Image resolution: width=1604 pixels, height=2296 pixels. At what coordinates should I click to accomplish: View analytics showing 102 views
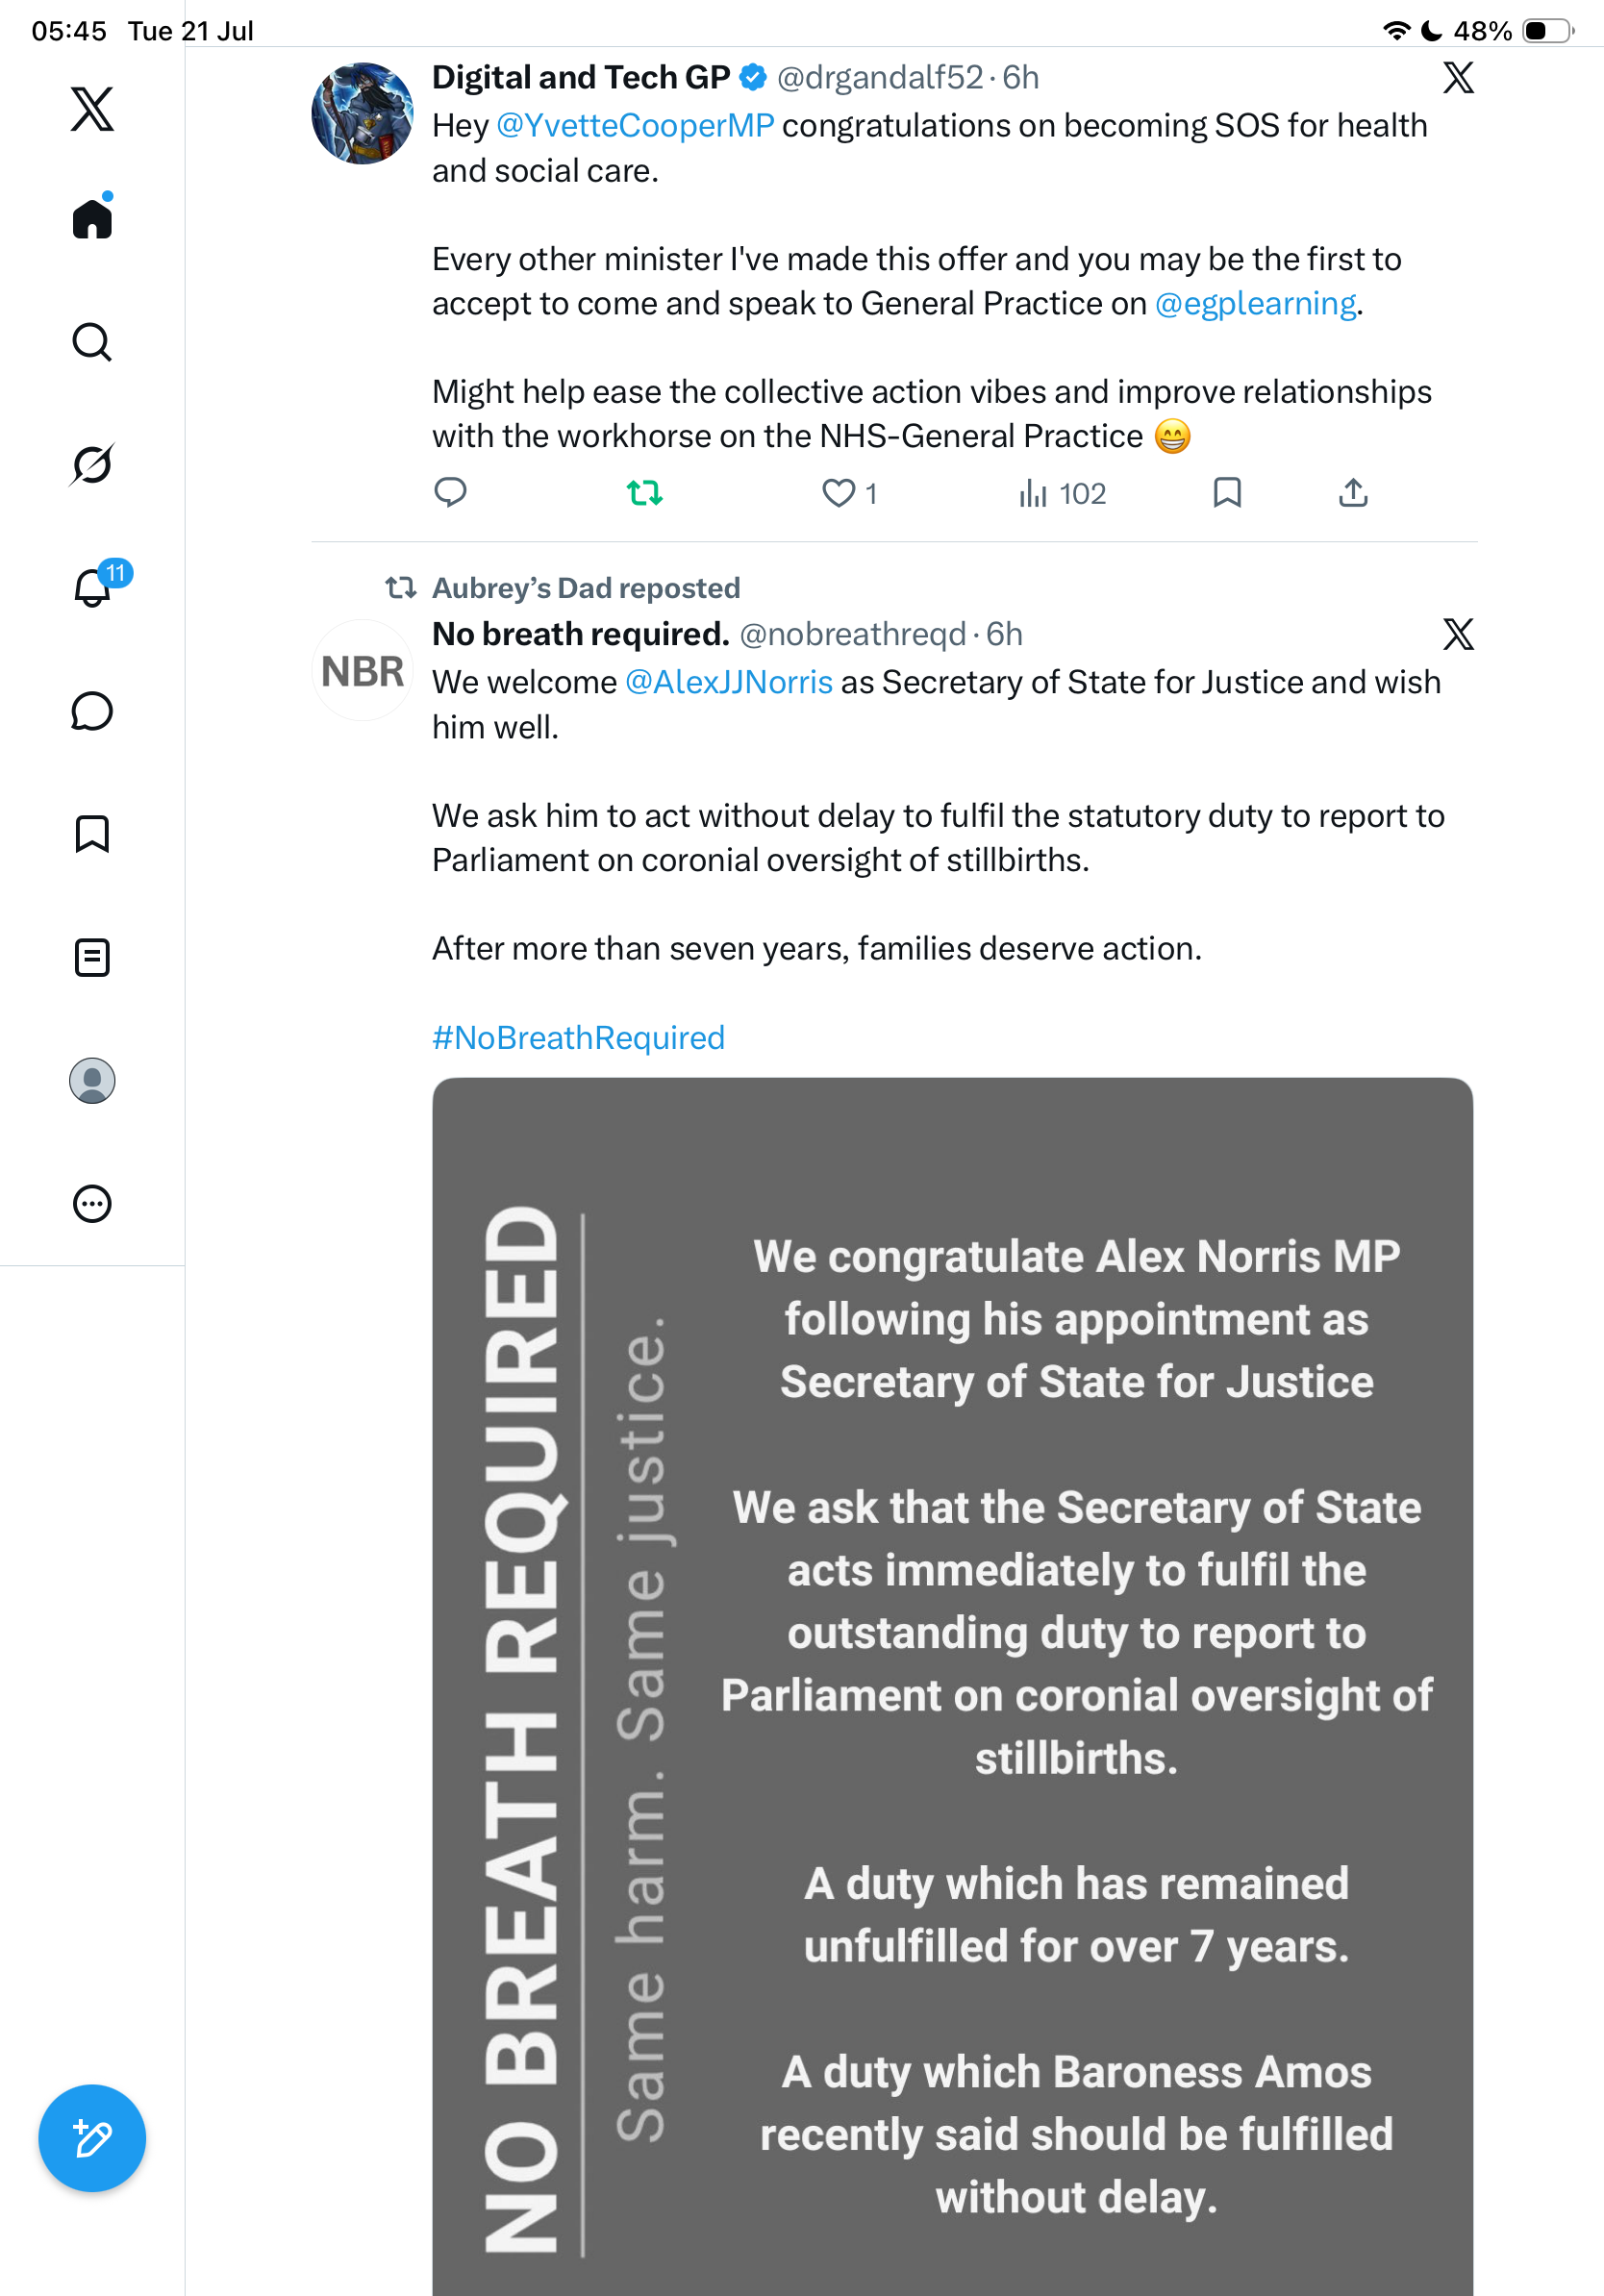click(x=1062, y=493)
